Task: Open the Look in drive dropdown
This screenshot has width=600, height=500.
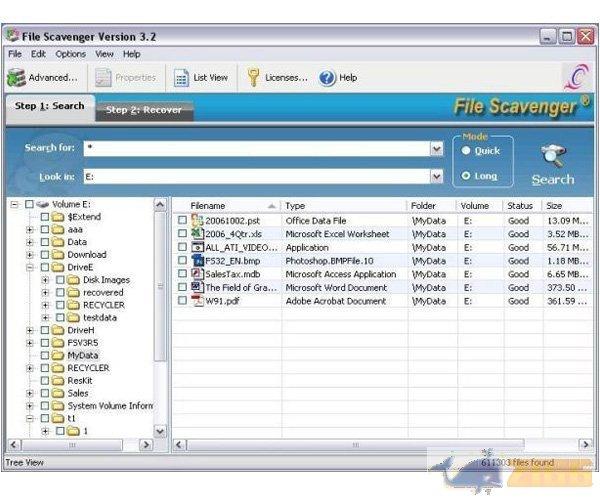Action: pyautogui.click(x=436, y=176)
